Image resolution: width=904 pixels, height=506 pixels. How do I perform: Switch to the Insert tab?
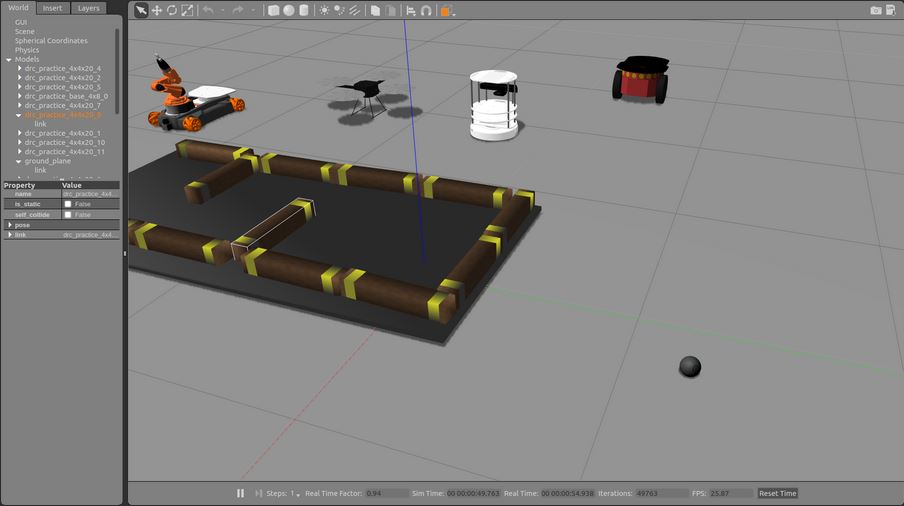(52, 8)
